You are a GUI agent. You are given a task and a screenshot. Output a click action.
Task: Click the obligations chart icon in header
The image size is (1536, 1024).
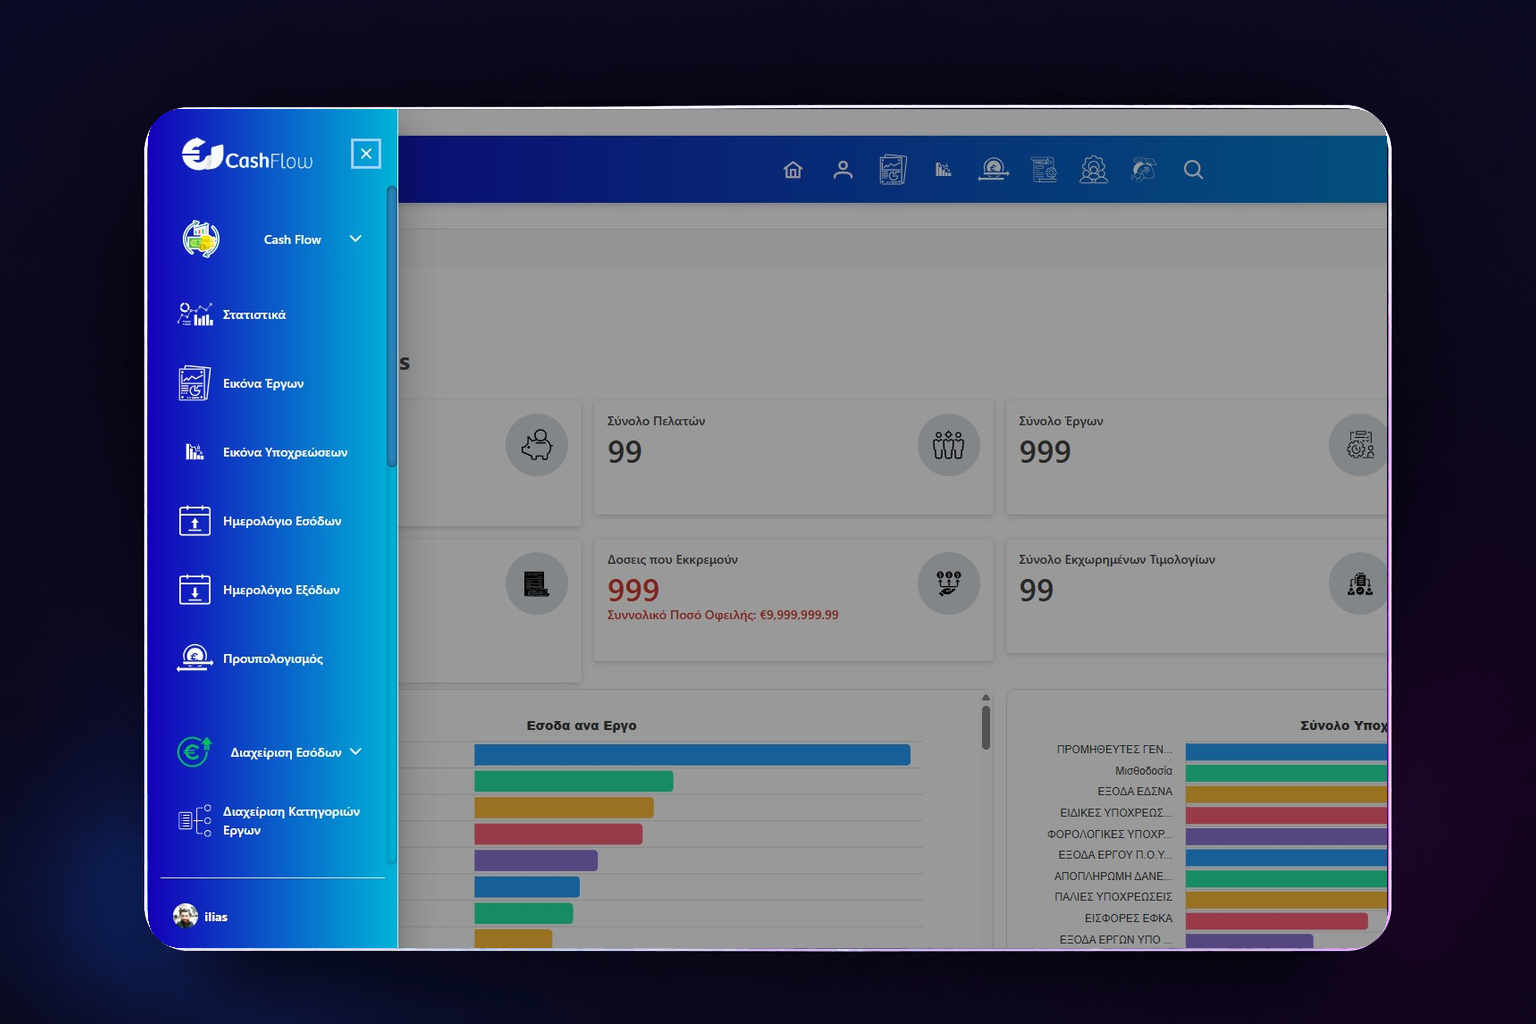coord(943,170)
